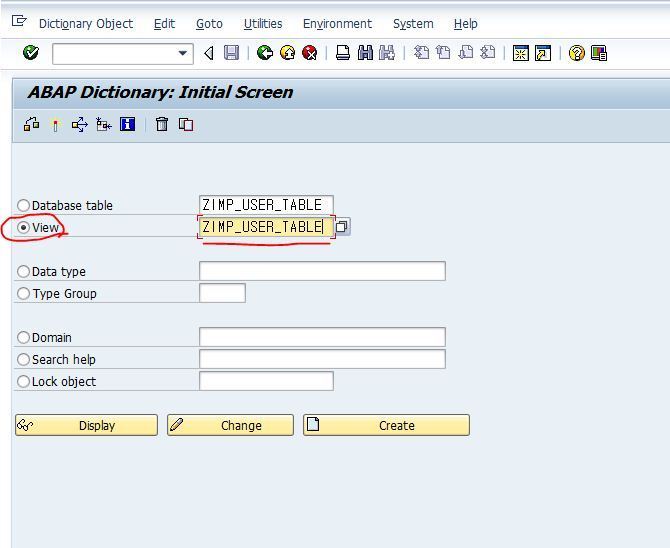Click the Last Page icon

coord(488,53)
